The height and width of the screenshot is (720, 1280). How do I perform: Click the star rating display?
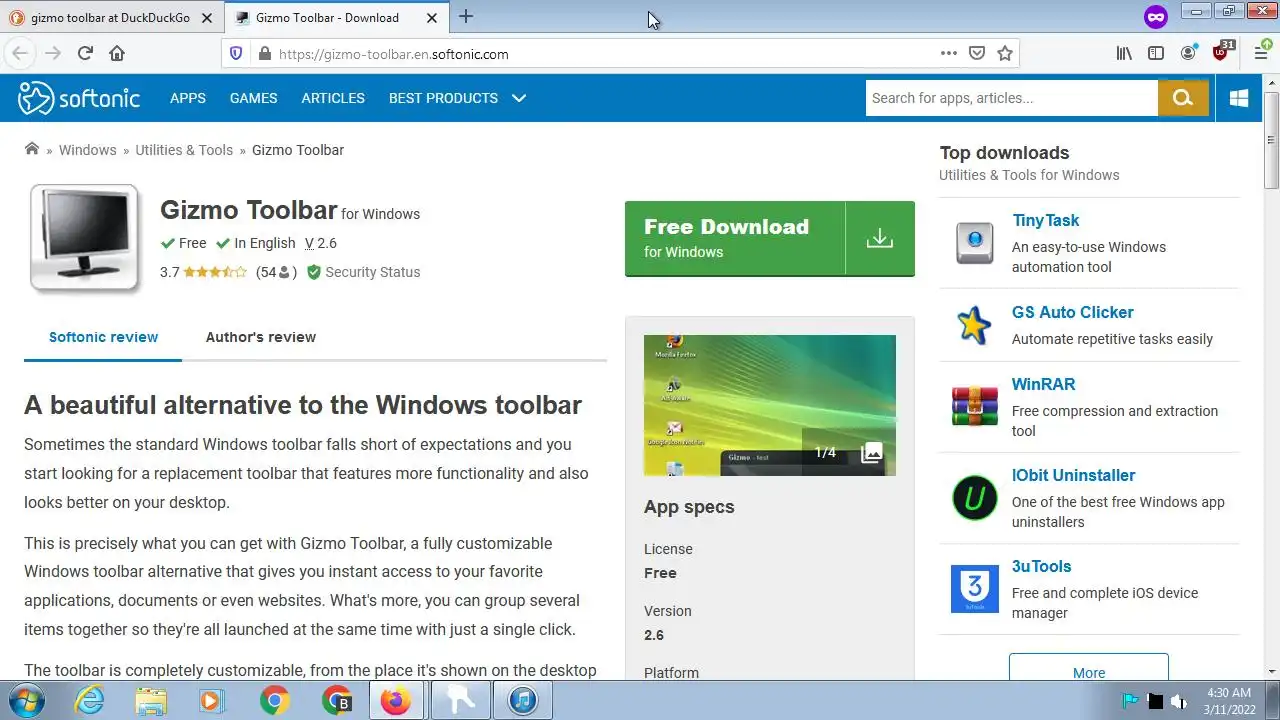215,272
